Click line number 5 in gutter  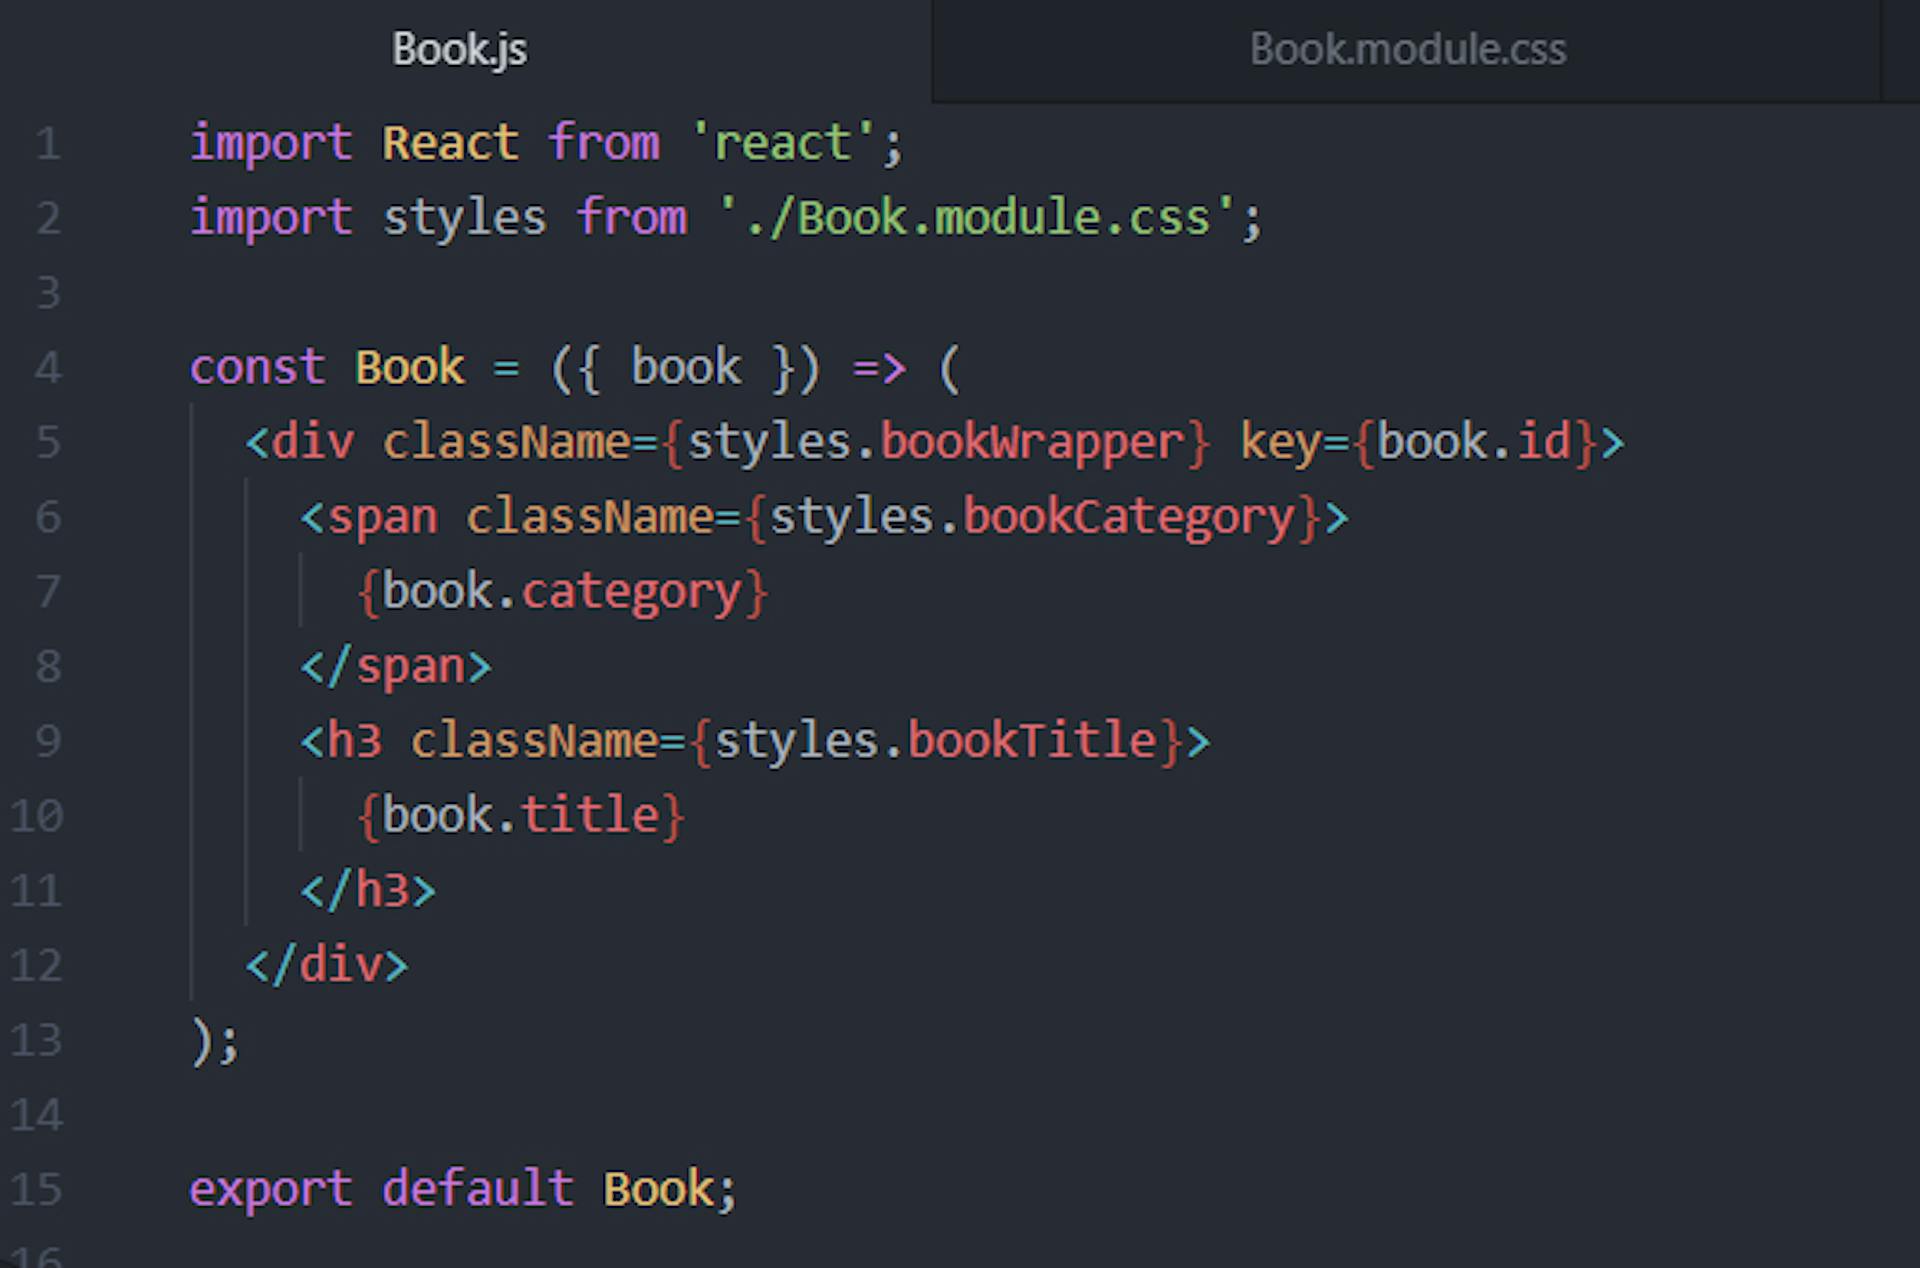47,442
